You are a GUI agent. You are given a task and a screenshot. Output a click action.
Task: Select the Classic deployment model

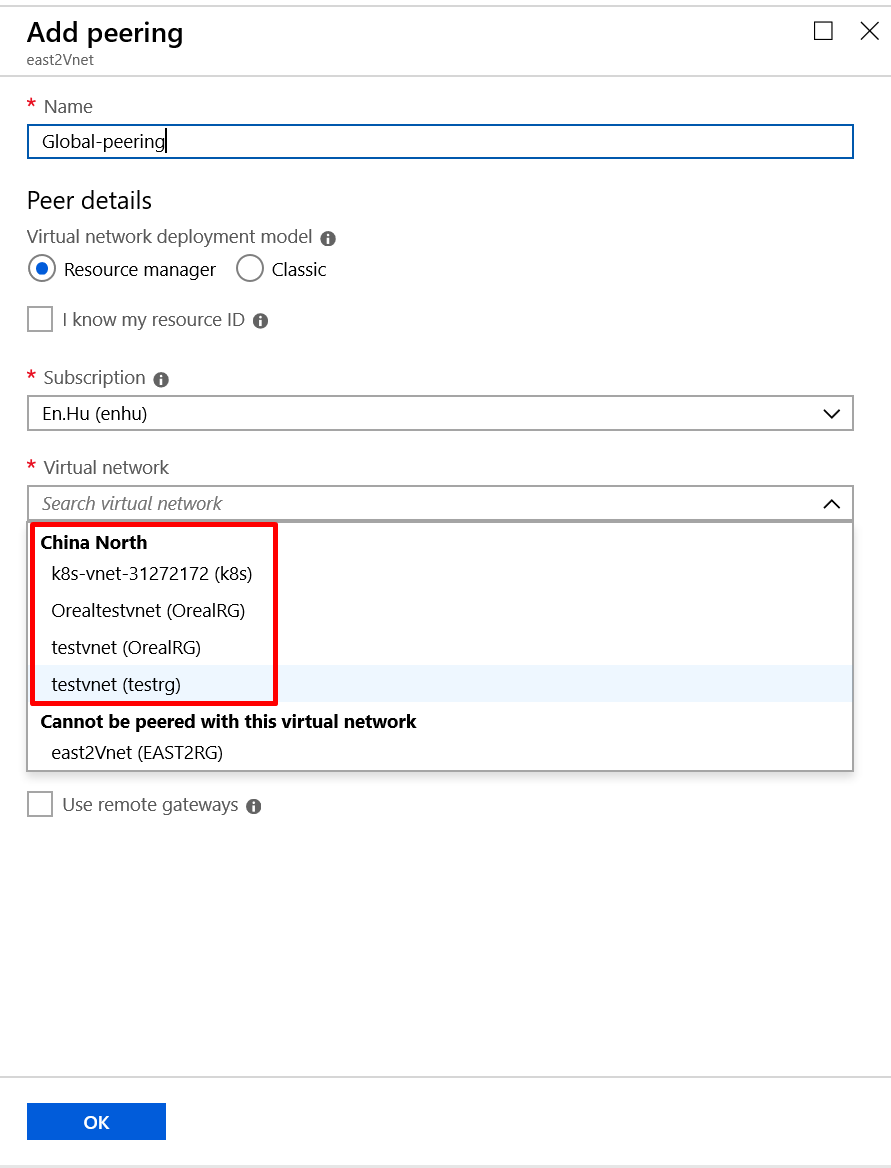[x=250, y=269]
